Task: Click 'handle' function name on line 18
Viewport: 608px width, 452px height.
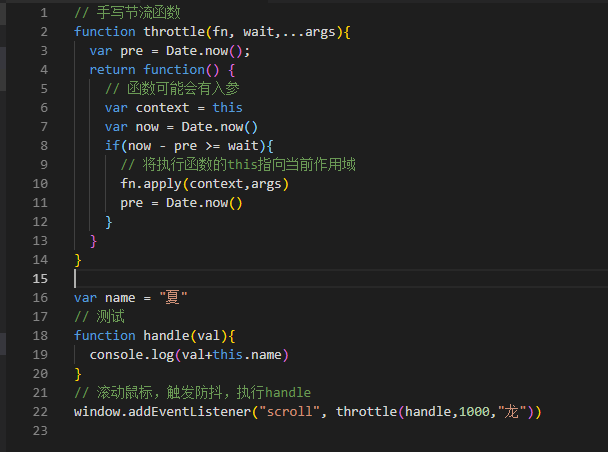Action: 166,336
